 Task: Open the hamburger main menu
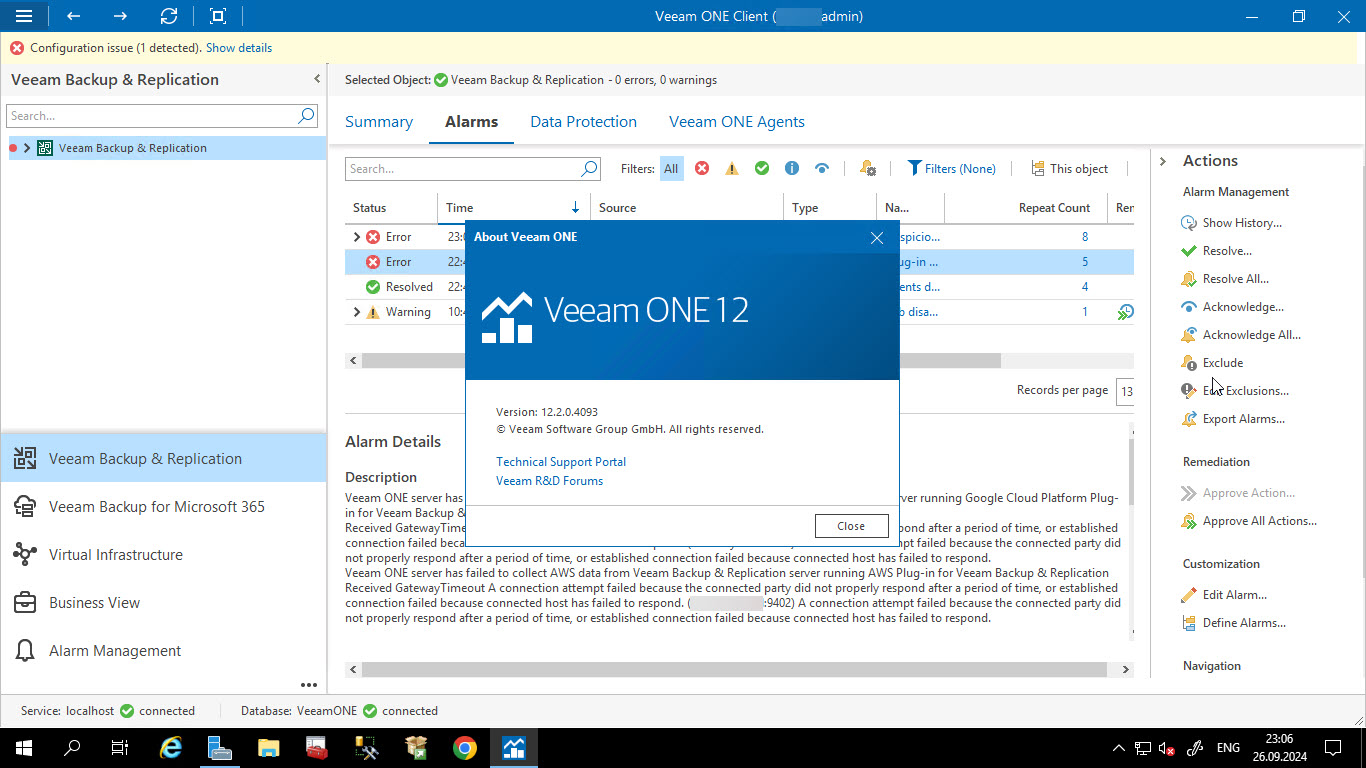[x=24, y=16]
